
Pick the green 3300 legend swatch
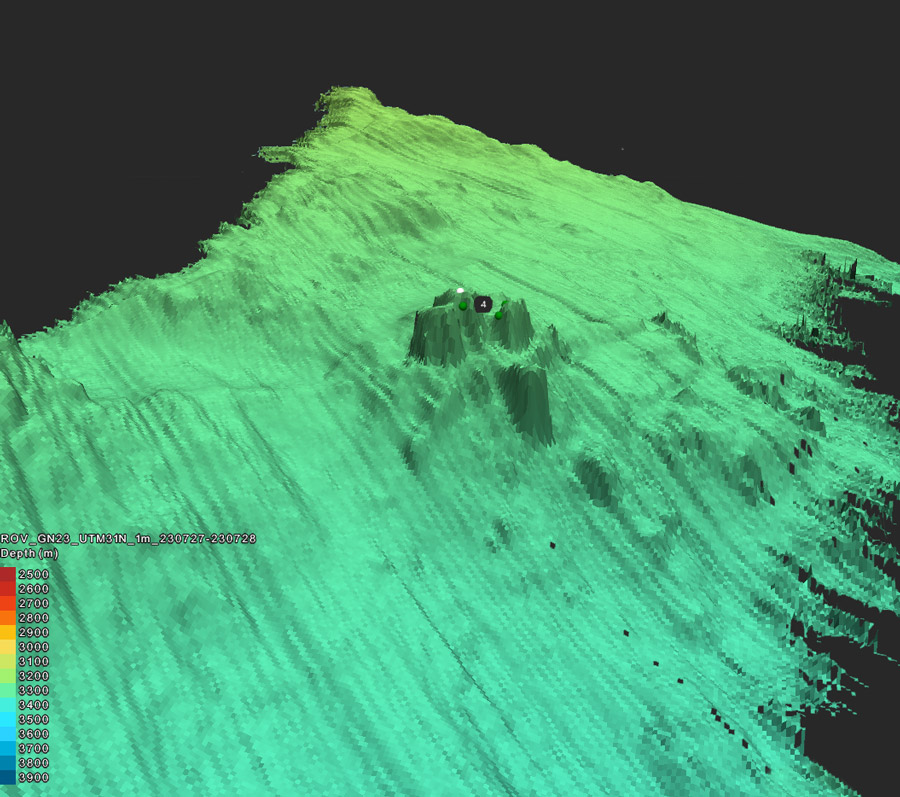8,690
